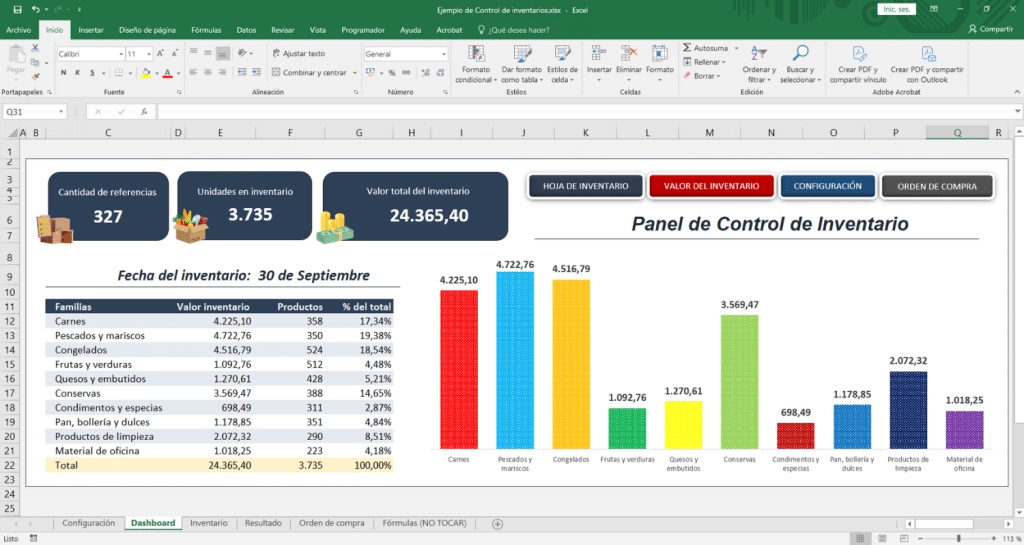
Task: Select column Q header
Action: (957, 132)
